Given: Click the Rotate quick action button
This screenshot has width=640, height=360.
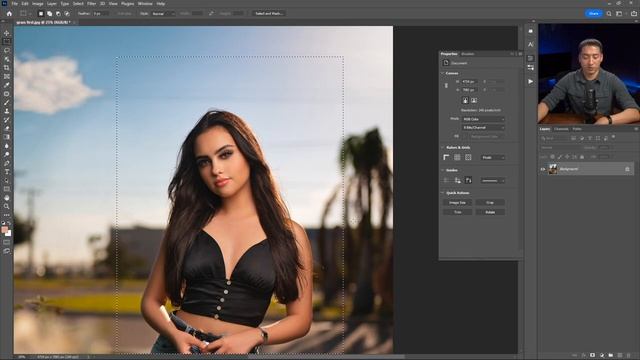Looking at the screenshot, I should 490,212.
